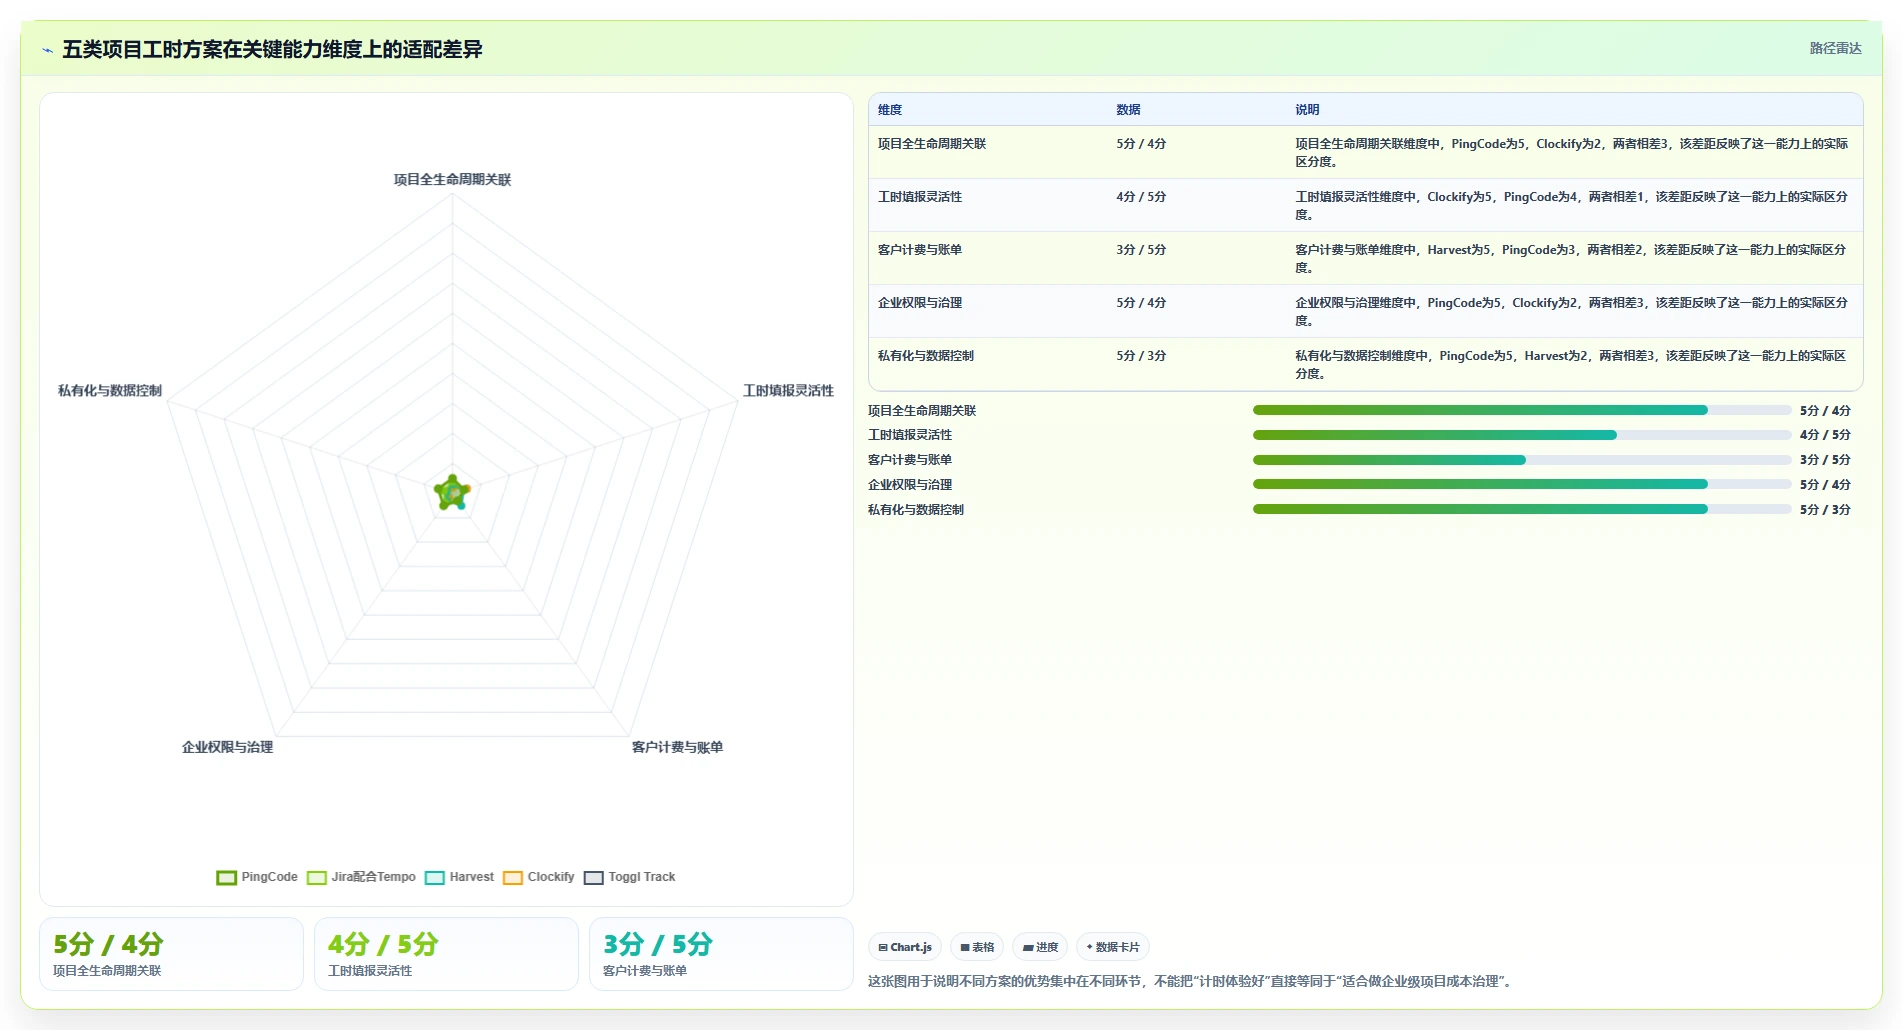Screen dimensions: 1903x1030
Task: Click progress bar for 项目全生命周期关联
Action: tap(1522, 410)
